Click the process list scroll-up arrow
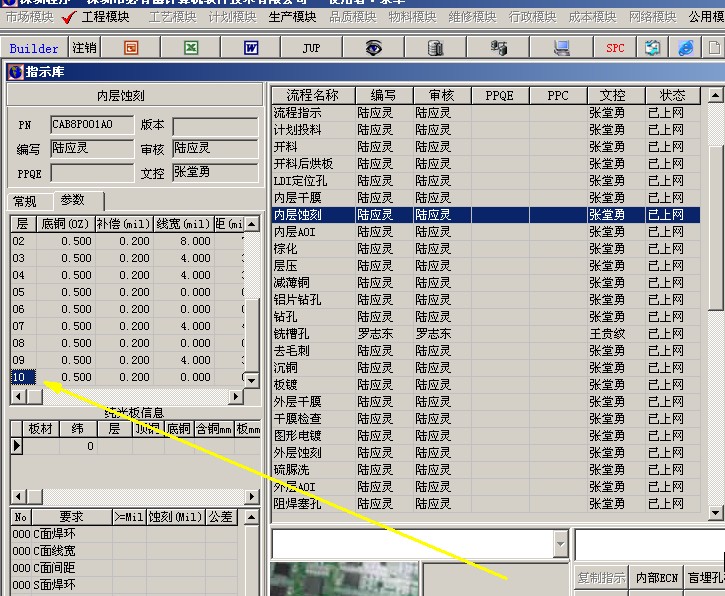The height and width of the screenshot is (596, 725). tap(715, 96)
